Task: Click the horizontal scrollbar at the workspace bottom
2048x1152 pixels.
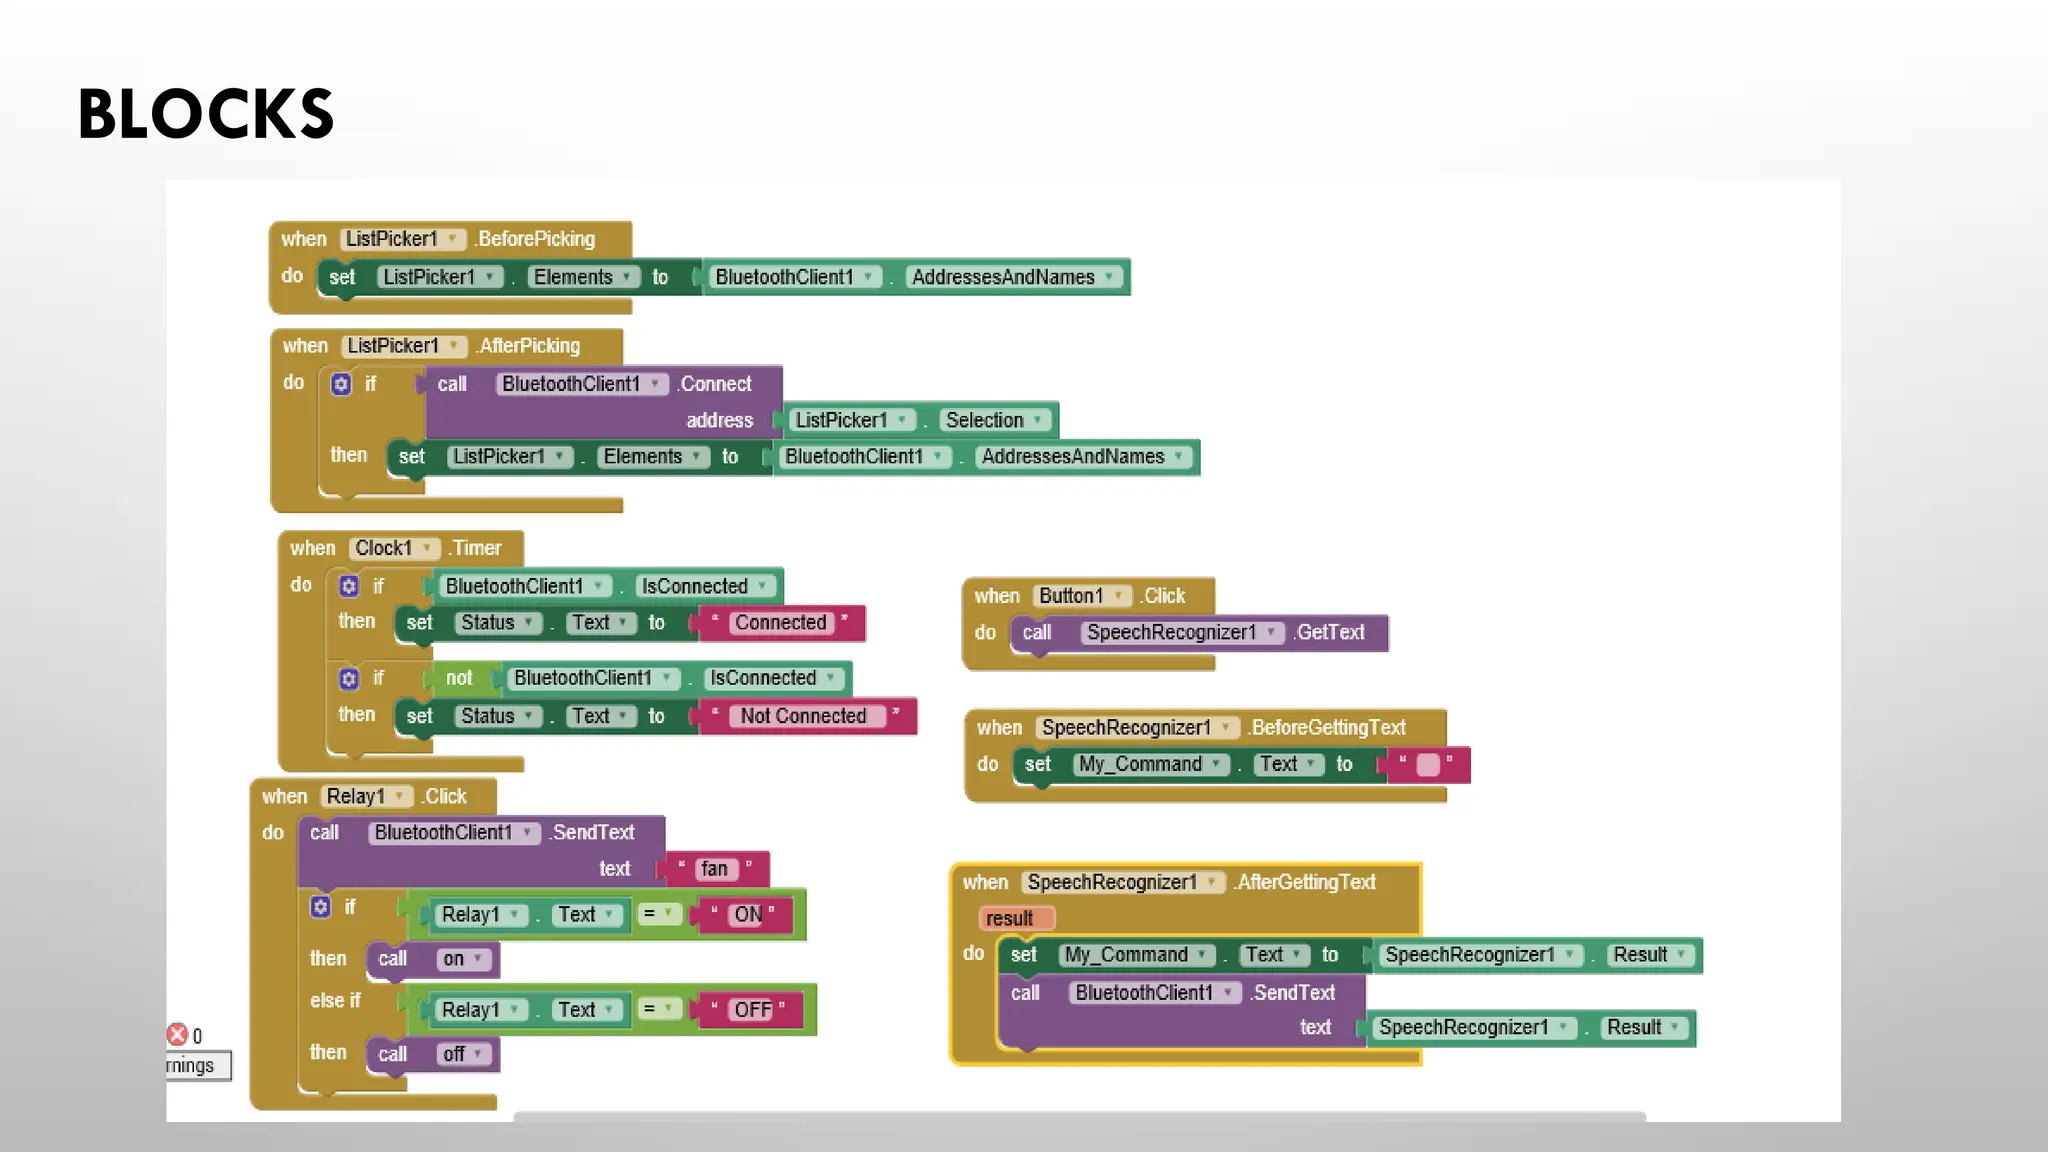Action: pos(1078,1116)
